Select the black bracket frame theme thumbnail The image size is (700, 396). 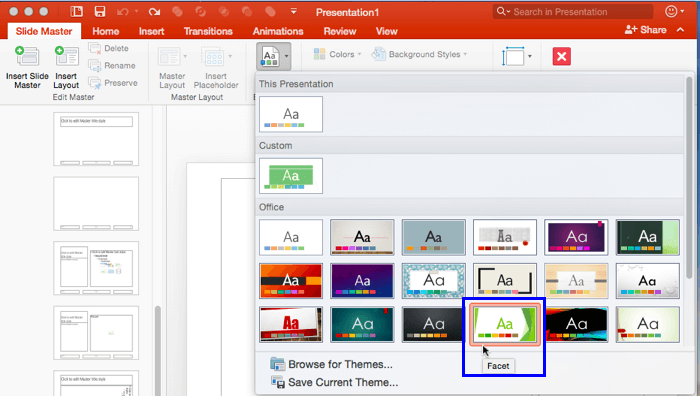tap(504, 280)
